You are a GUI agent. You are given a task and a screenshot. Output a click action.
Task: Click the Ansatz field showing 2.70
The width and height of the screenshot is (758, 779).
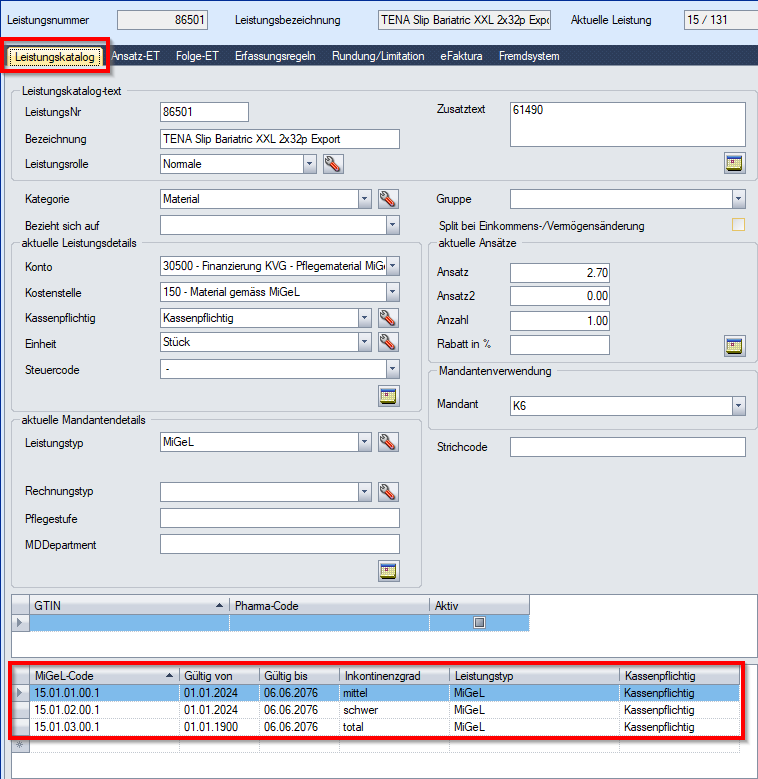pos(560,273)
